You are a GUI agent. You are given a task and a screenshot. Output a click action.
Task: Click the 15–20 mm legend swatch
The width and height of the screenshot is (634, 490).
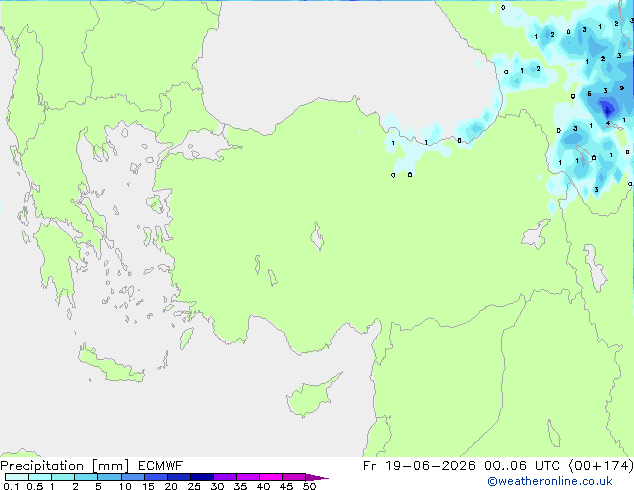[155, 477]
